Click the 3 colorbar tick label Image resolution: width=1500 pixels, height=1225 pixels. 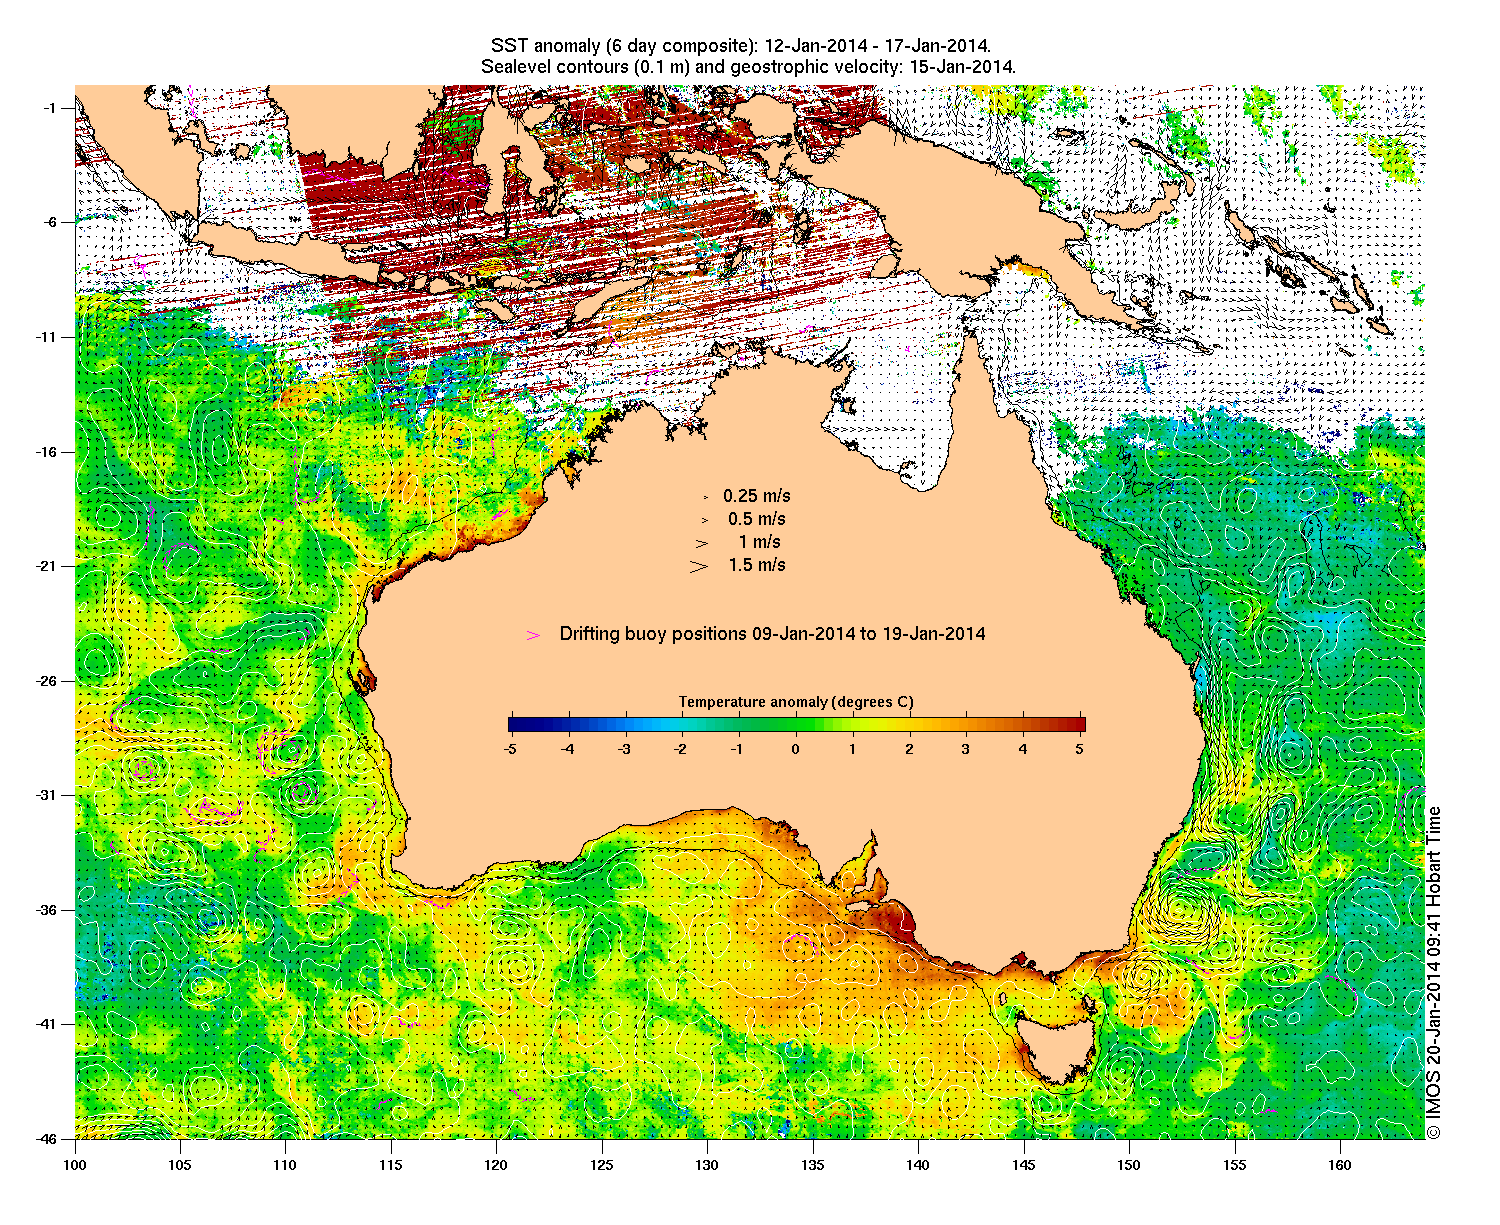click(967, 748)
